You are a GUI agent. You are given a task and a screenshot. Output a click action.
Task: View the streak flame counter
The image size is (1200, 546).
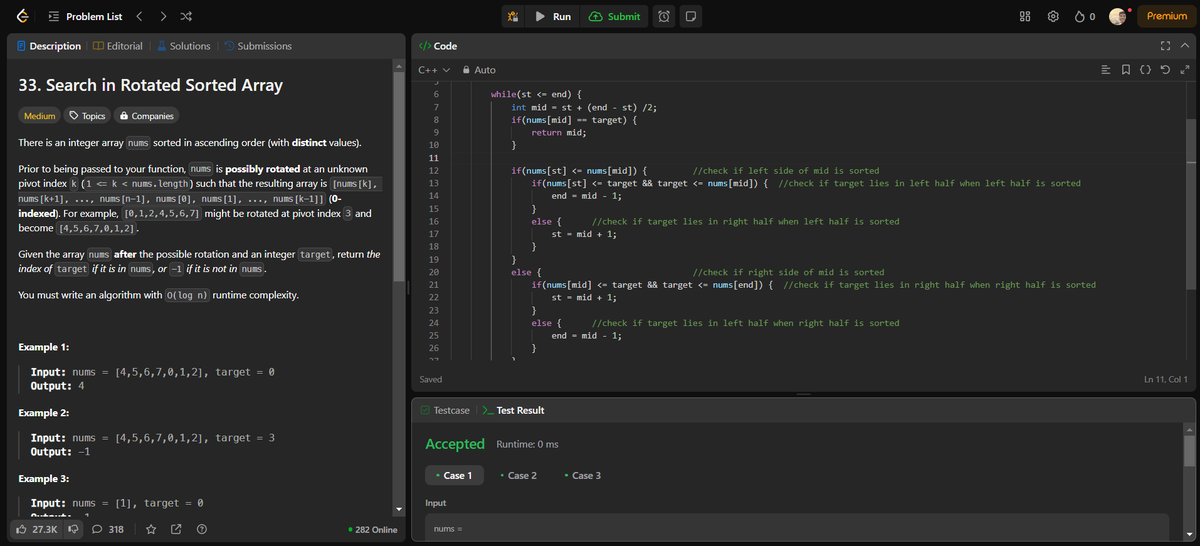click(1085, 16)
